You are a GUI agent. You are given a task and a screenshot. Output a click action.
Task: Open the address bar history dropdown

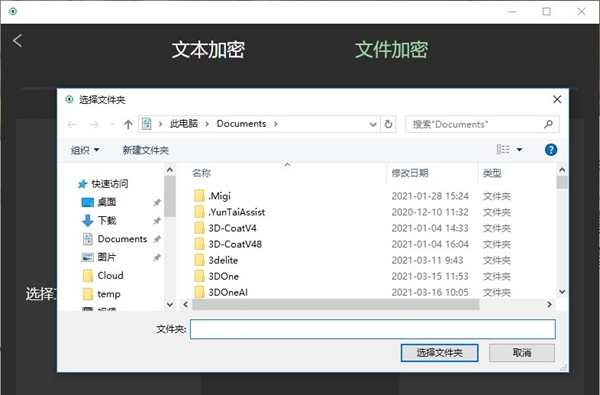coord(373,124)
